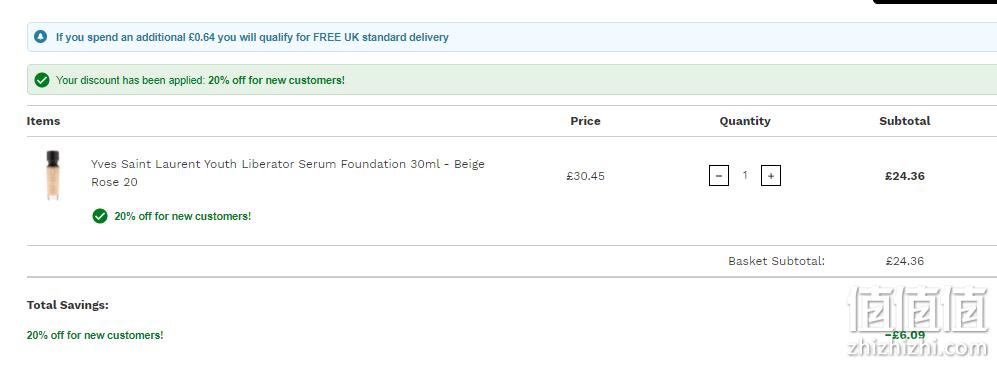Click the Price column header
Image resolution: width=997 pixels, height=365 pixels.
585,121
